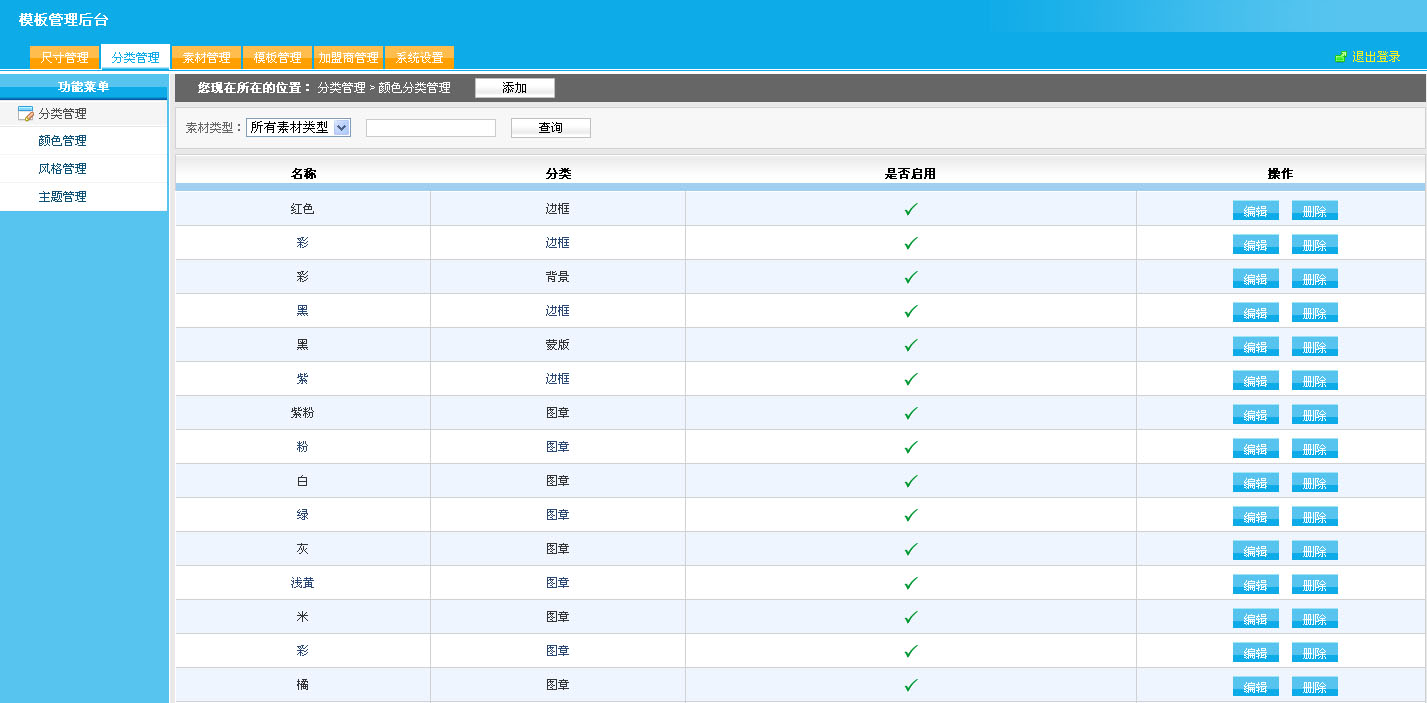The height and width of the screenshot is (703, 1427).
Task: Toggle enabled checkmark for 绿 row
Action: pyautogui.click(x=911, y=515)
